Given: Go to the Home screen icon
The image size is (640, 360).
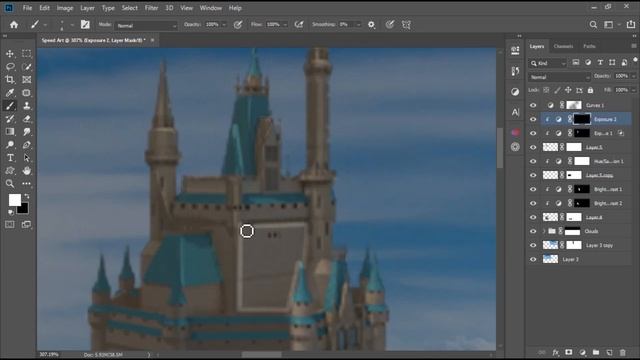Looking at the screenshot, I should point(14,24).
